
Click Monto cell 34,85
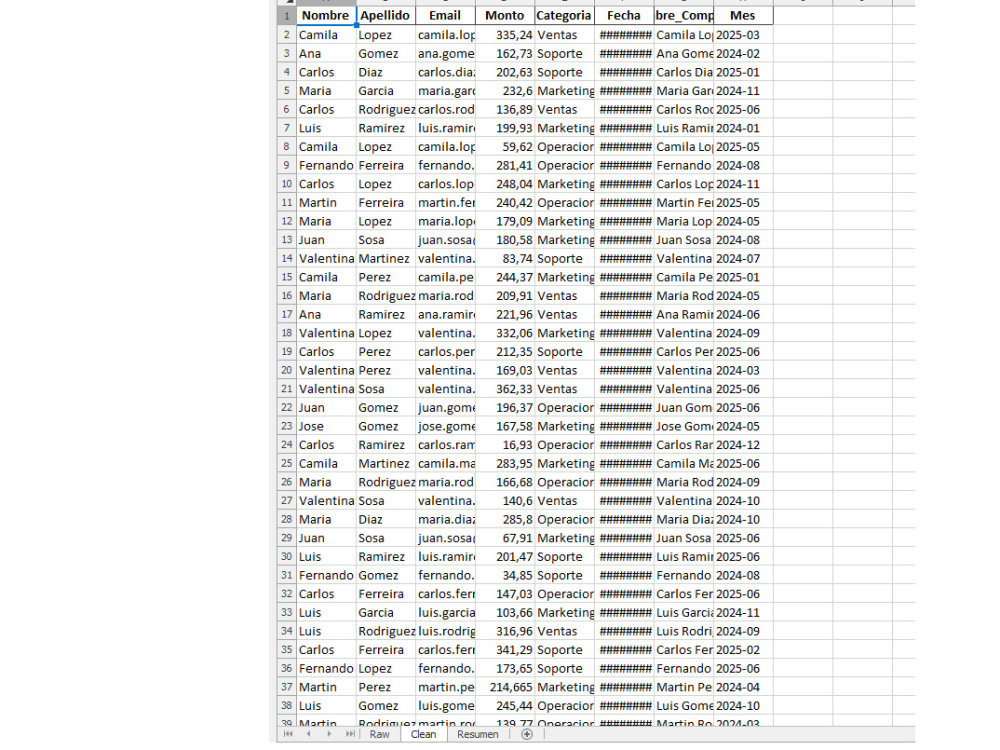coord(504,575)
